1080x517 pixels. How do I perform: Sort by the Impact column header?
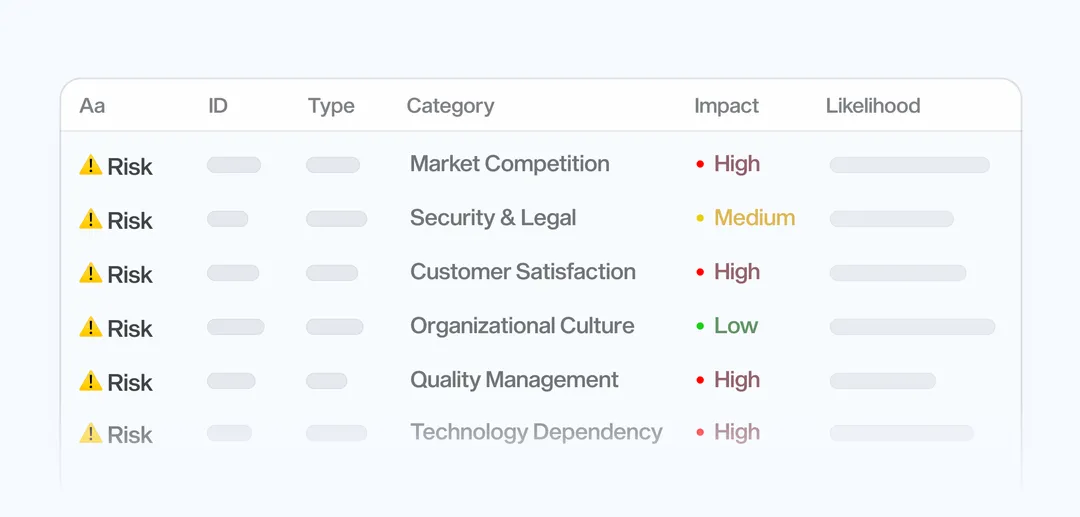pyautogui.click(x=726, y=106)
